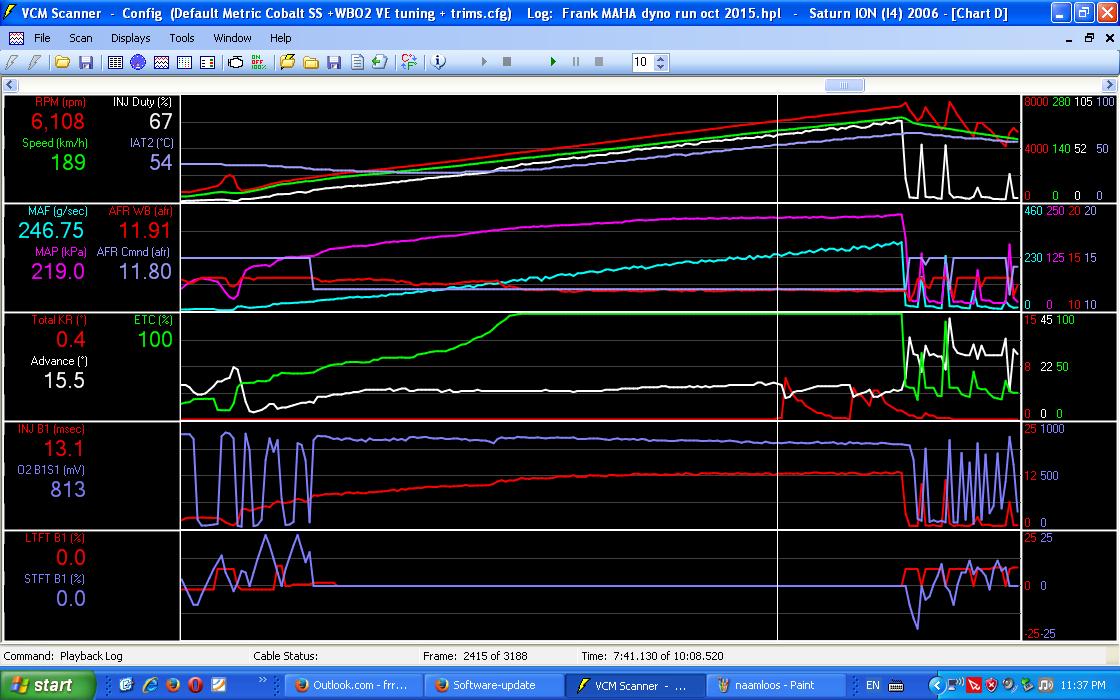Screen dimensions: 1120x700
Task: Switch to the Outlook.com Firefox taskbar button
Action: point(354,685)
